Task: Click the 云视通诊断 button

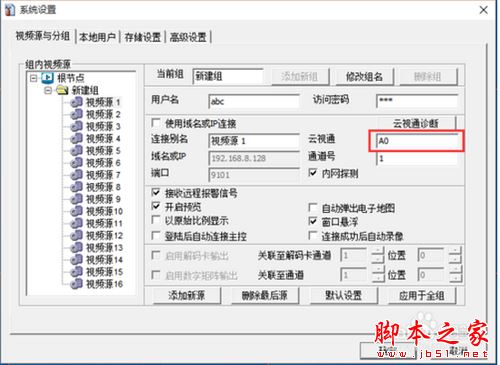Action: click(x=416, y=123)
